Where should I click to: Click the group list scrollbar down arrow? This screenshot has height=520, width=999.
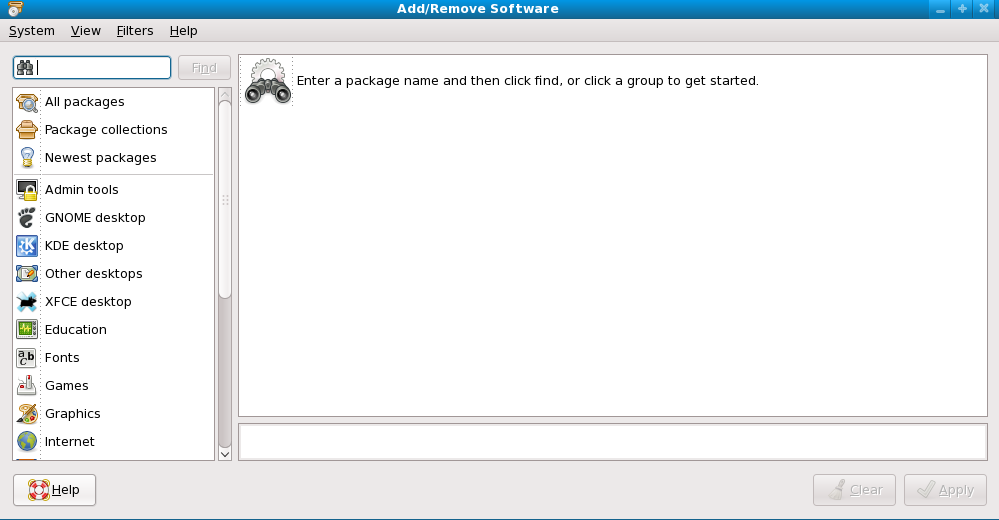click(225, 454)
